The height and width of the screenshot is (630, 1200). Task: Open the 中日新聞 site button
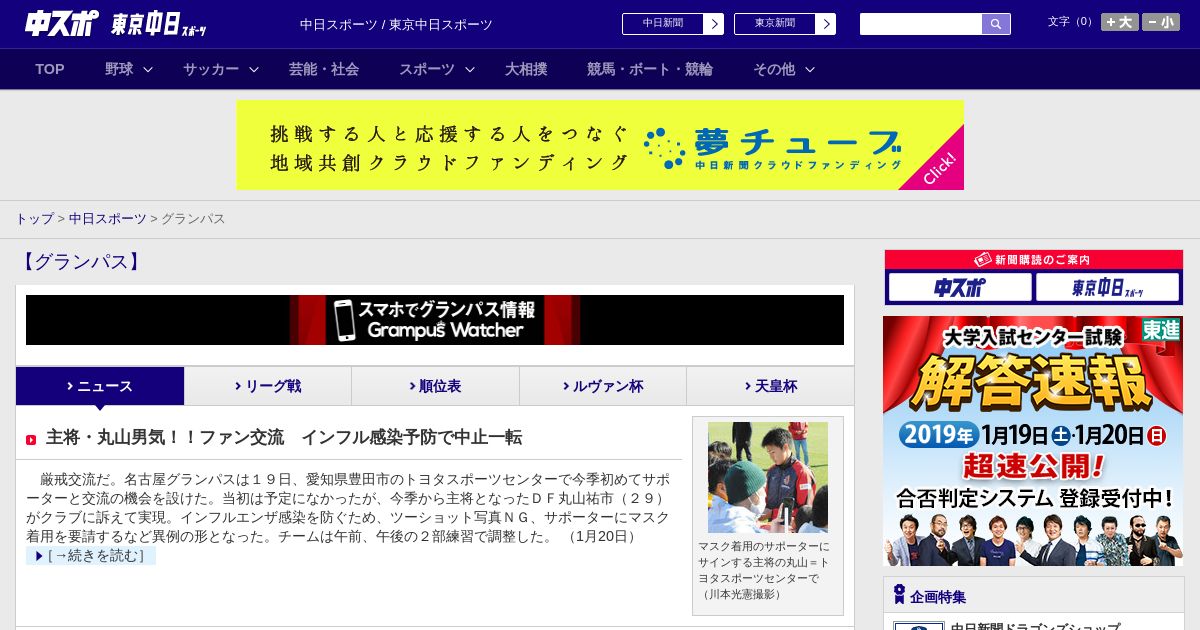[662, 24]
